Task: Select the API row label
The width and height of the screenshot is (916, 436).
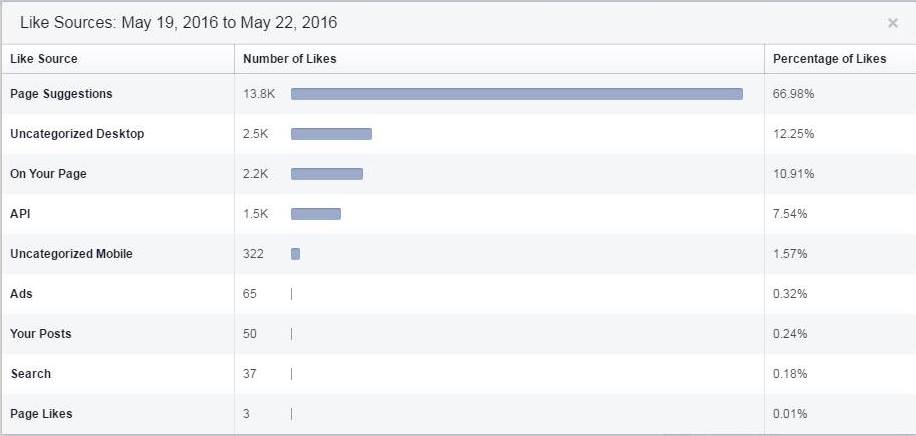Action: (20, 214)
